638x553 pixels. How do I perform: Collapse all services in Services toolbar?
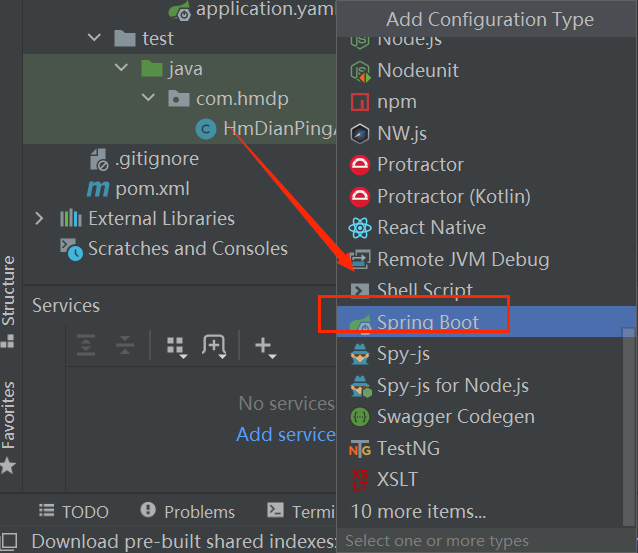[x=125, y=345]
